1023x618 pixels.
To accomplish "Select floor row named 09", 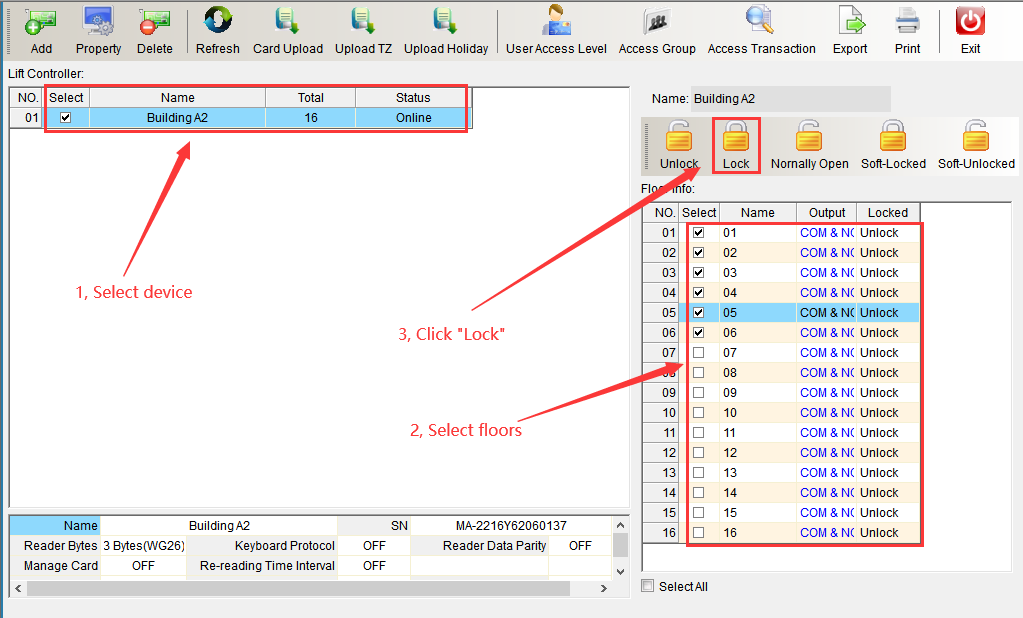I will [x=757, y=393].
